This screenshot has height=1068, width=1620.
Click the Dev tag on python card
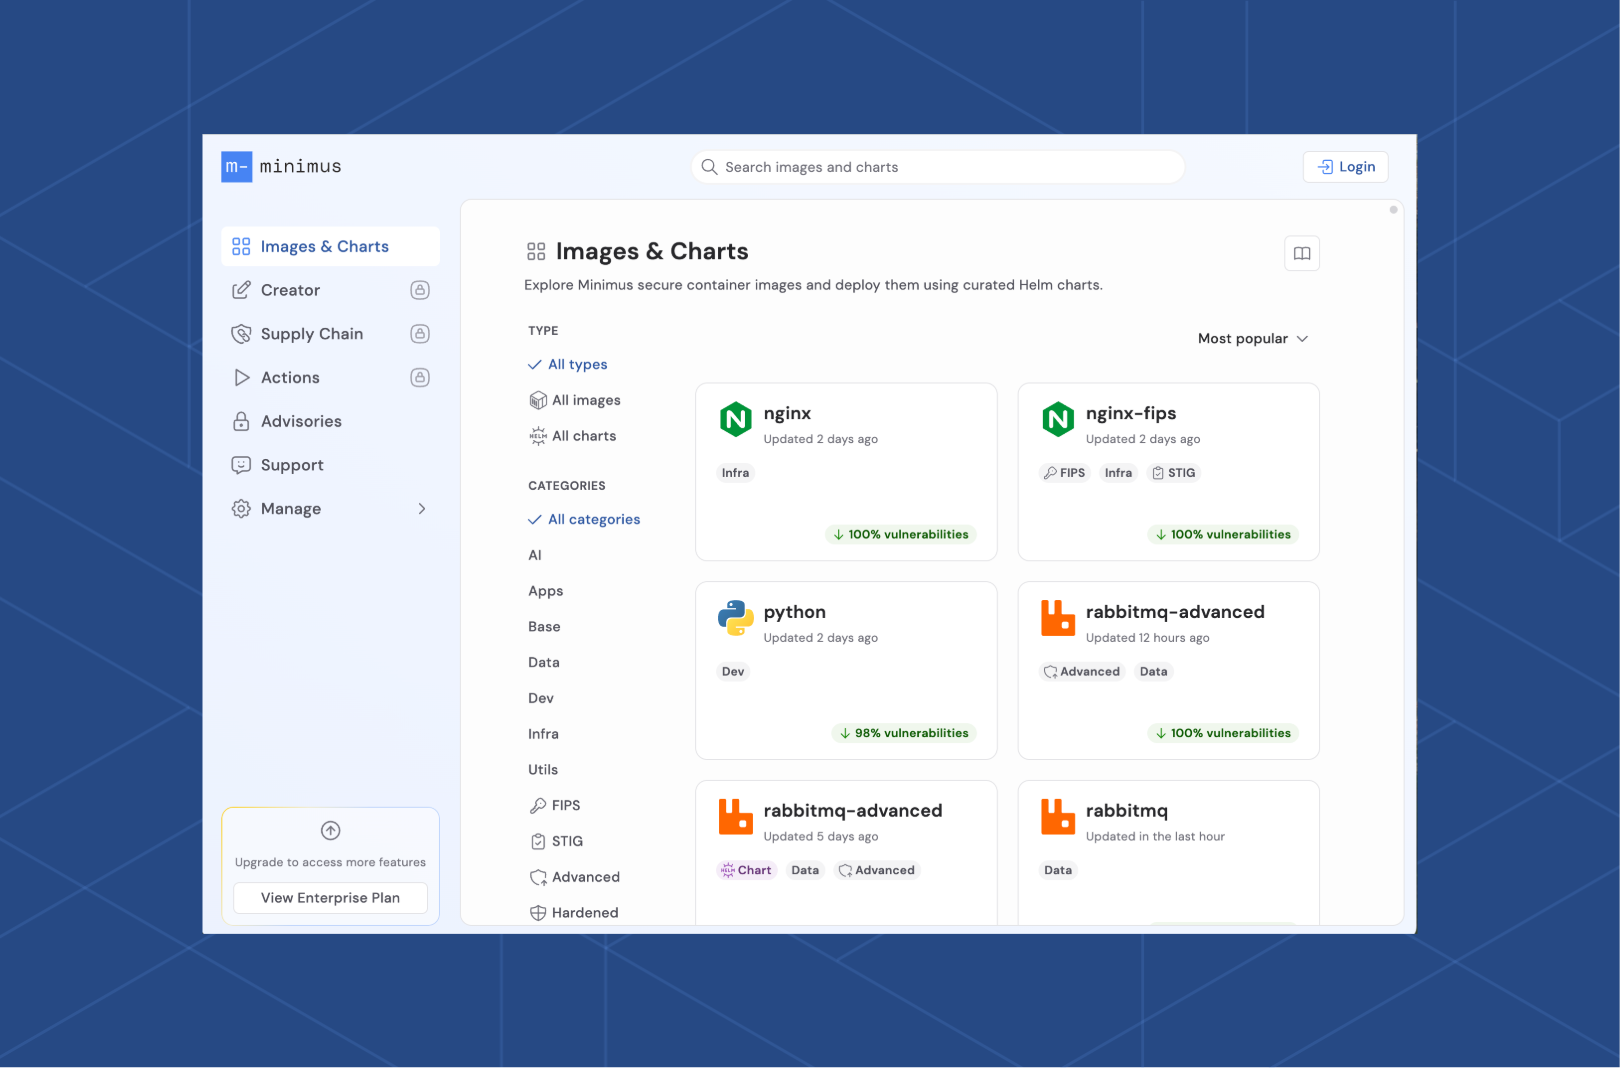tap(733, 672)
